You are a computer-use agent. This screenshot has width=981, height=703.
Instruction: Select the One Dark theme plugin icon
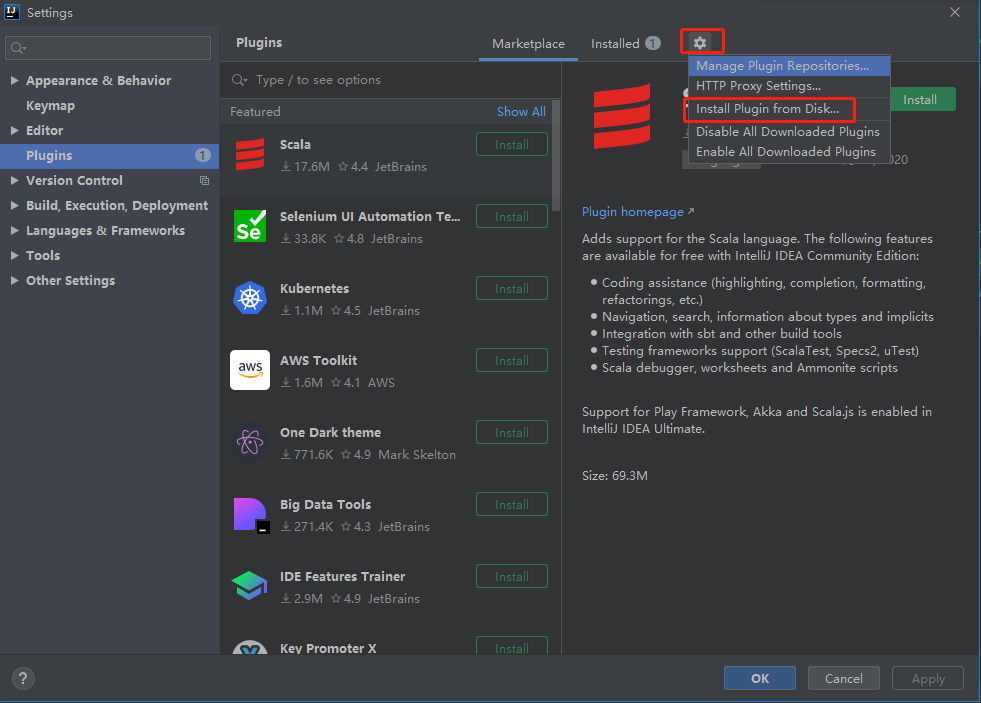tap(252, 442)
